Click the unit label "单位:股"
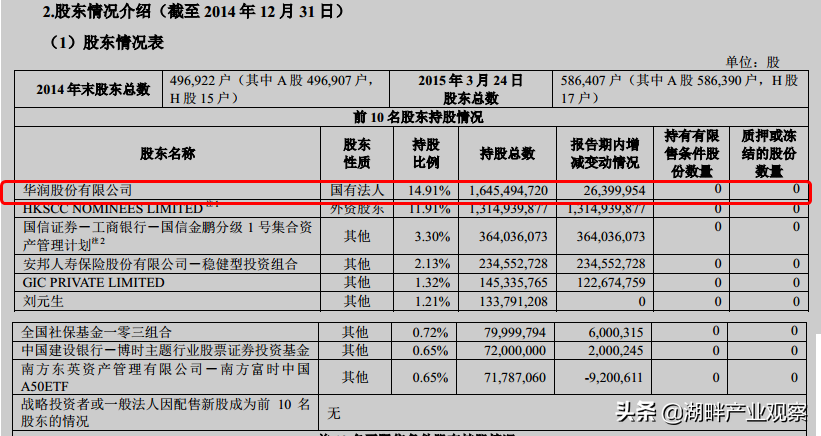The image size is (821, 436). point(752,62)
